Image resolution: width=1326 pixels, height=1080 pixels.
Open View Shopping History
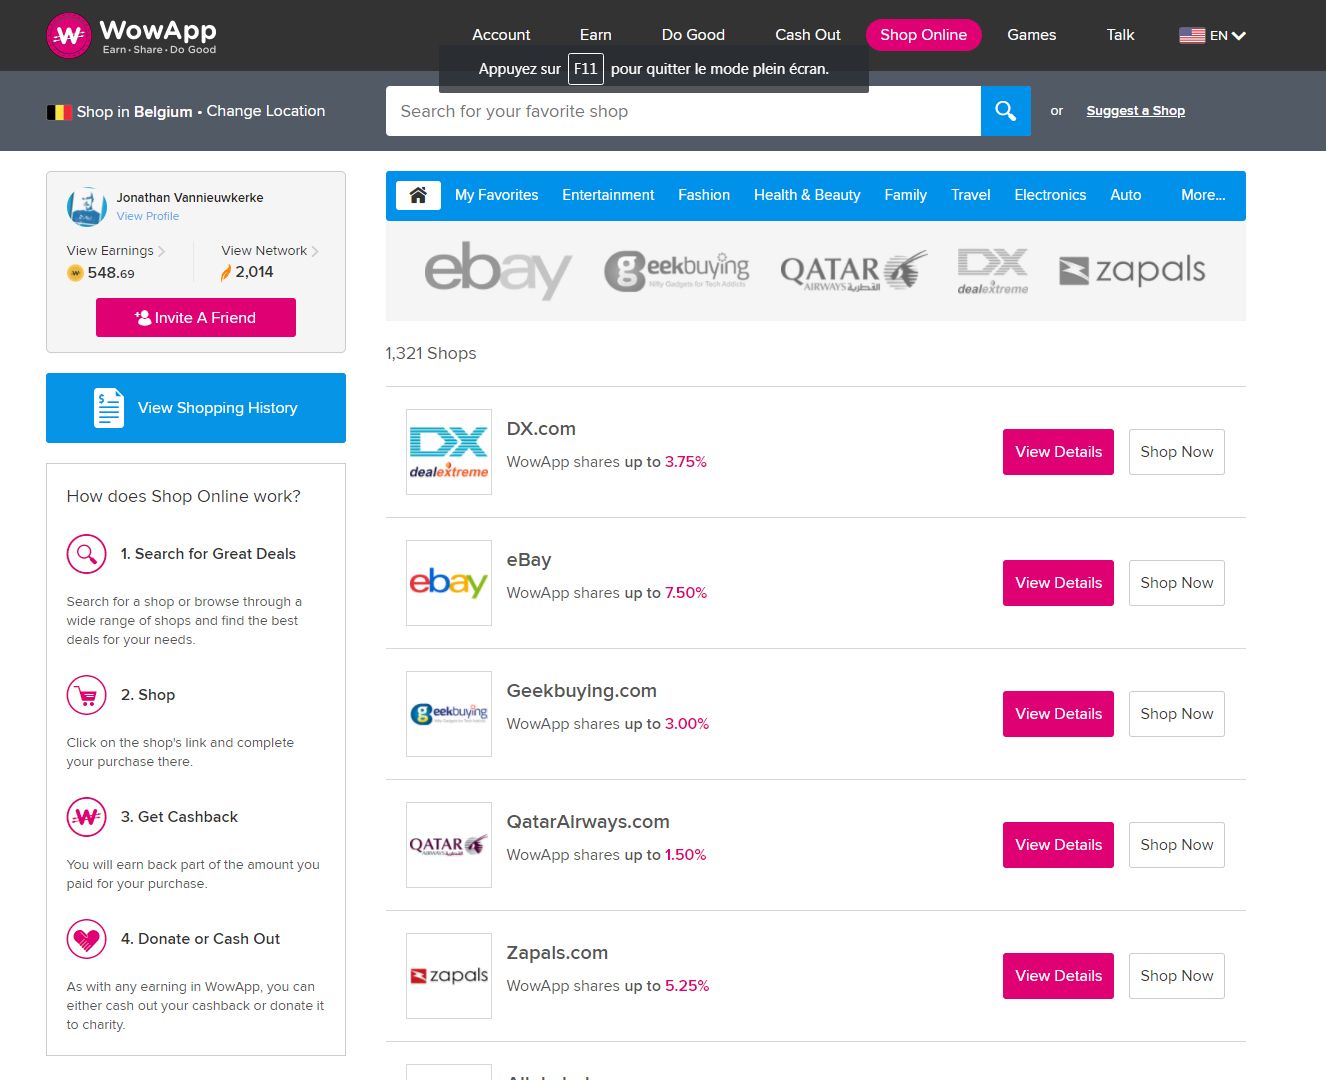point(196,408)
